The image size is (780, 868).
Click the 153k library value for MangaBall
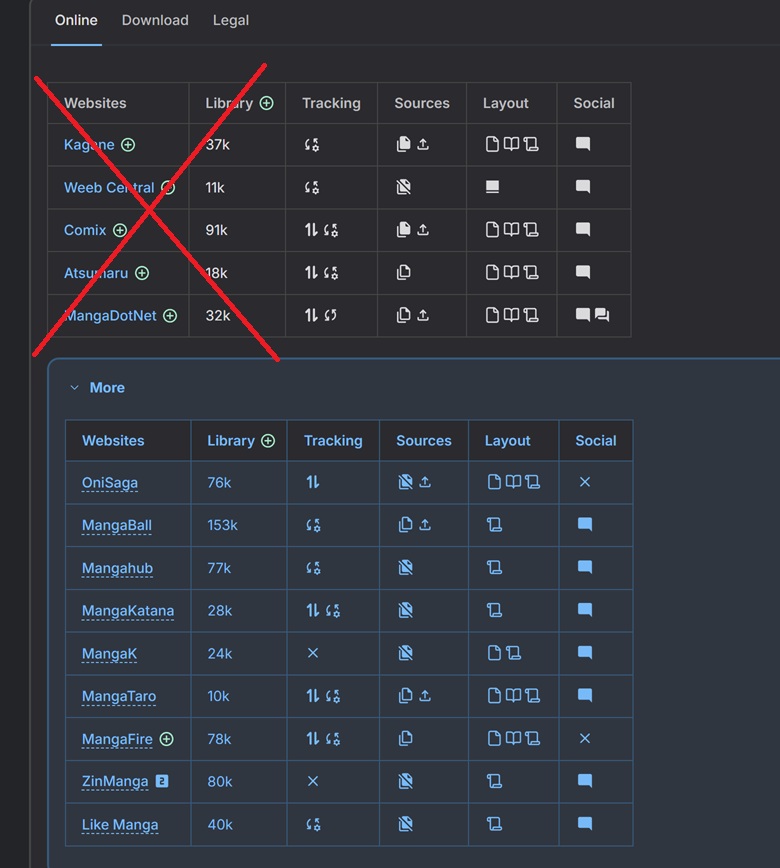pyautogui.click(x=223, y=525)
